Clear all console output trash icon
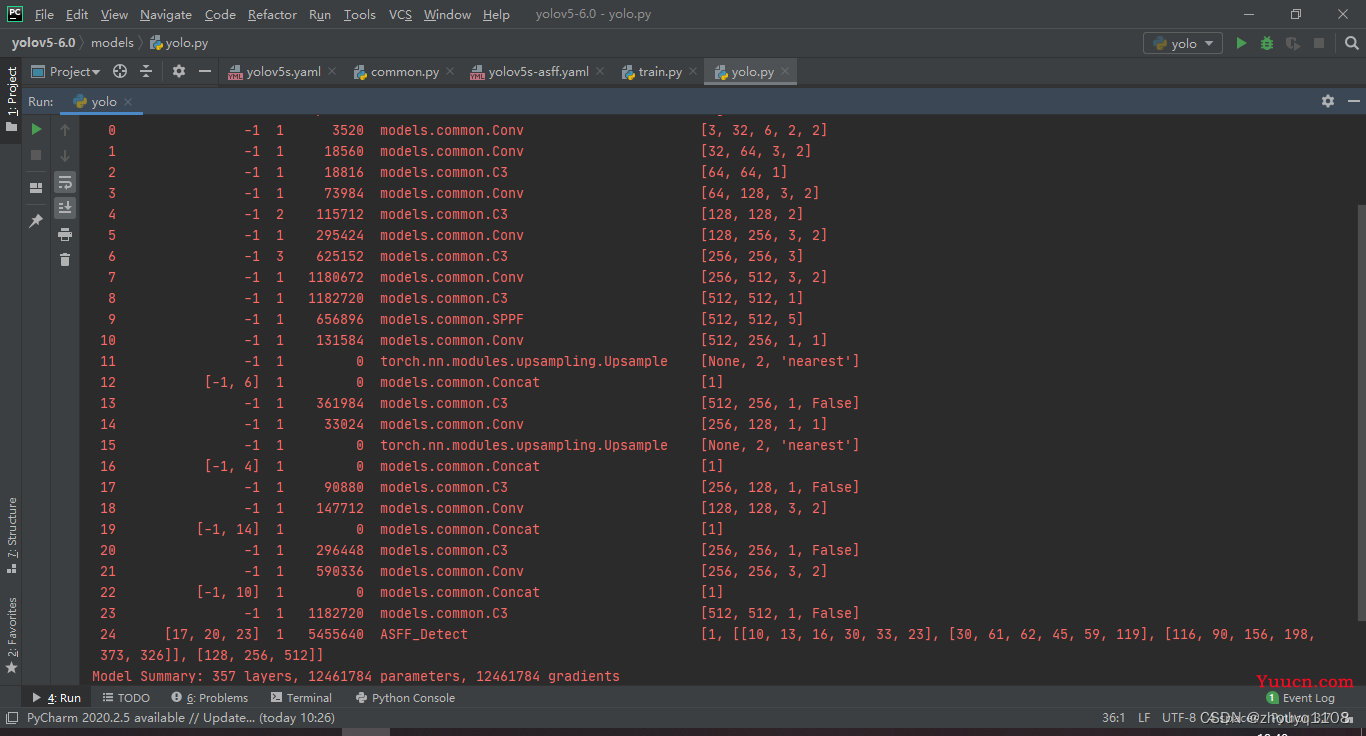 65,260
